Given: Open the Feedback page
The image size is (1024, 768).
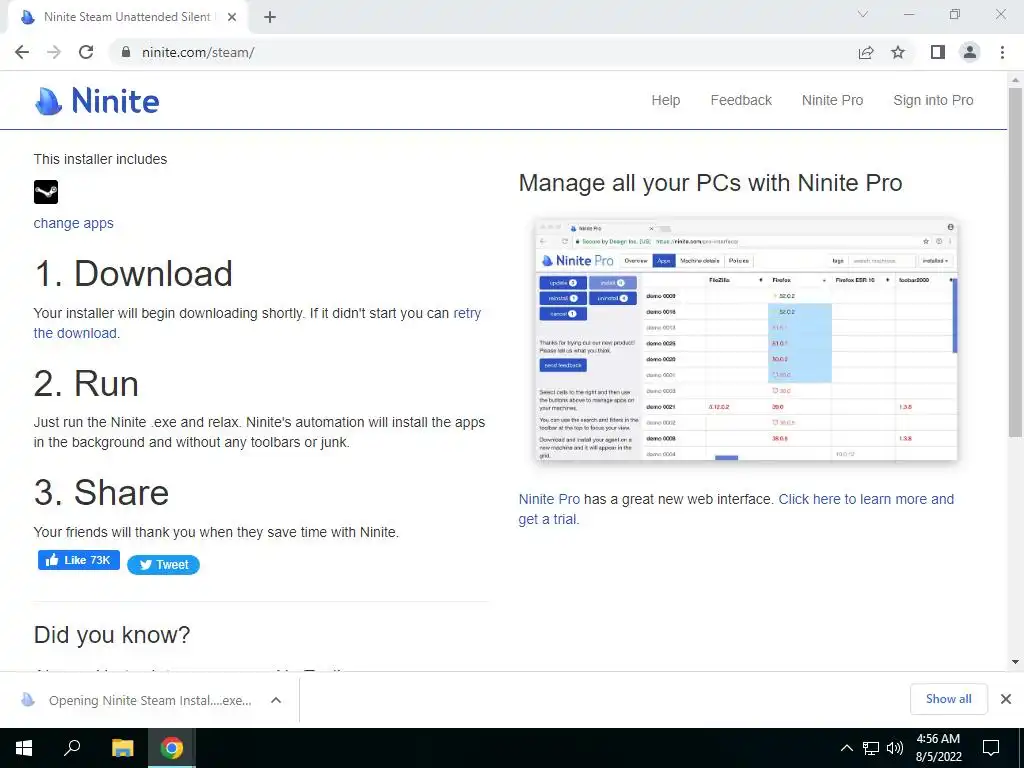Looking at the screenshot, I should tap(741, 100).
